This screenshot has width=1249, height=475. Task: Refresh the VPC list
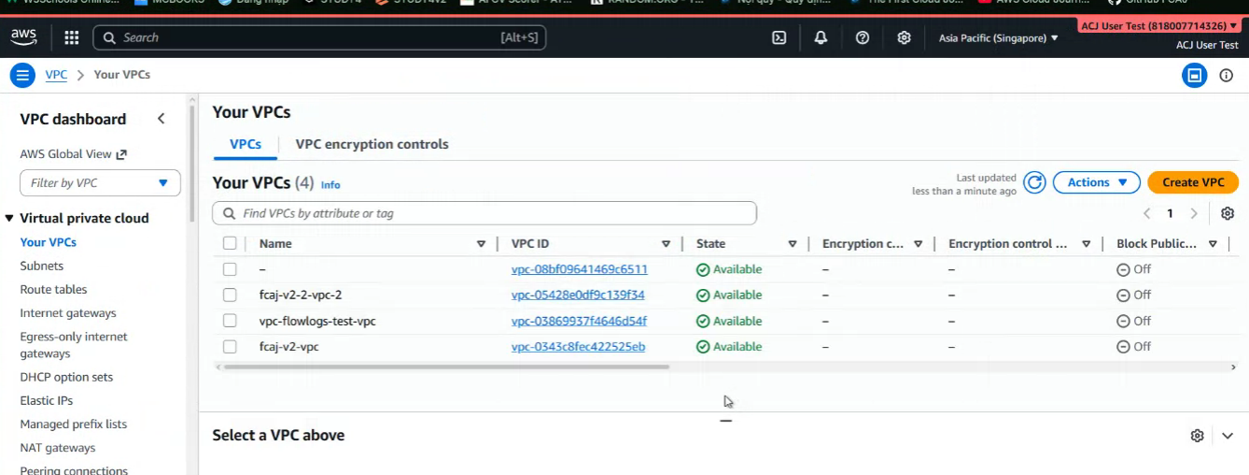point(1035,183)
